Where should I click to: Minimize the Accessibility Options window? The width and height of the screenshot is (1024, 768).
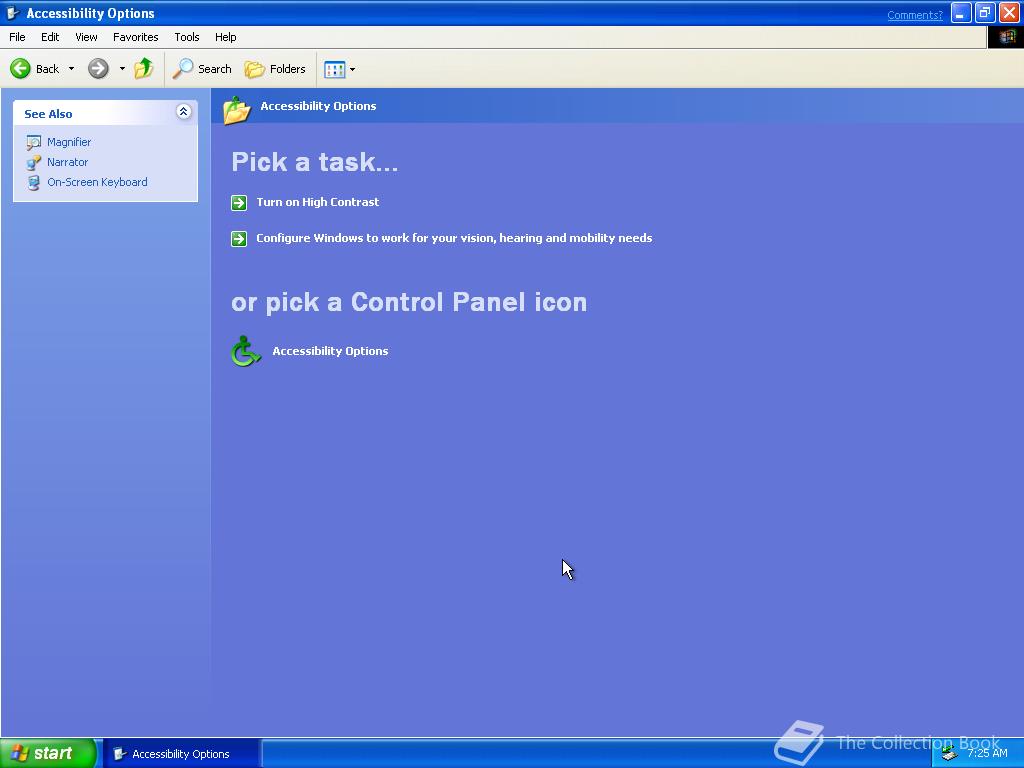click(961, 13)
